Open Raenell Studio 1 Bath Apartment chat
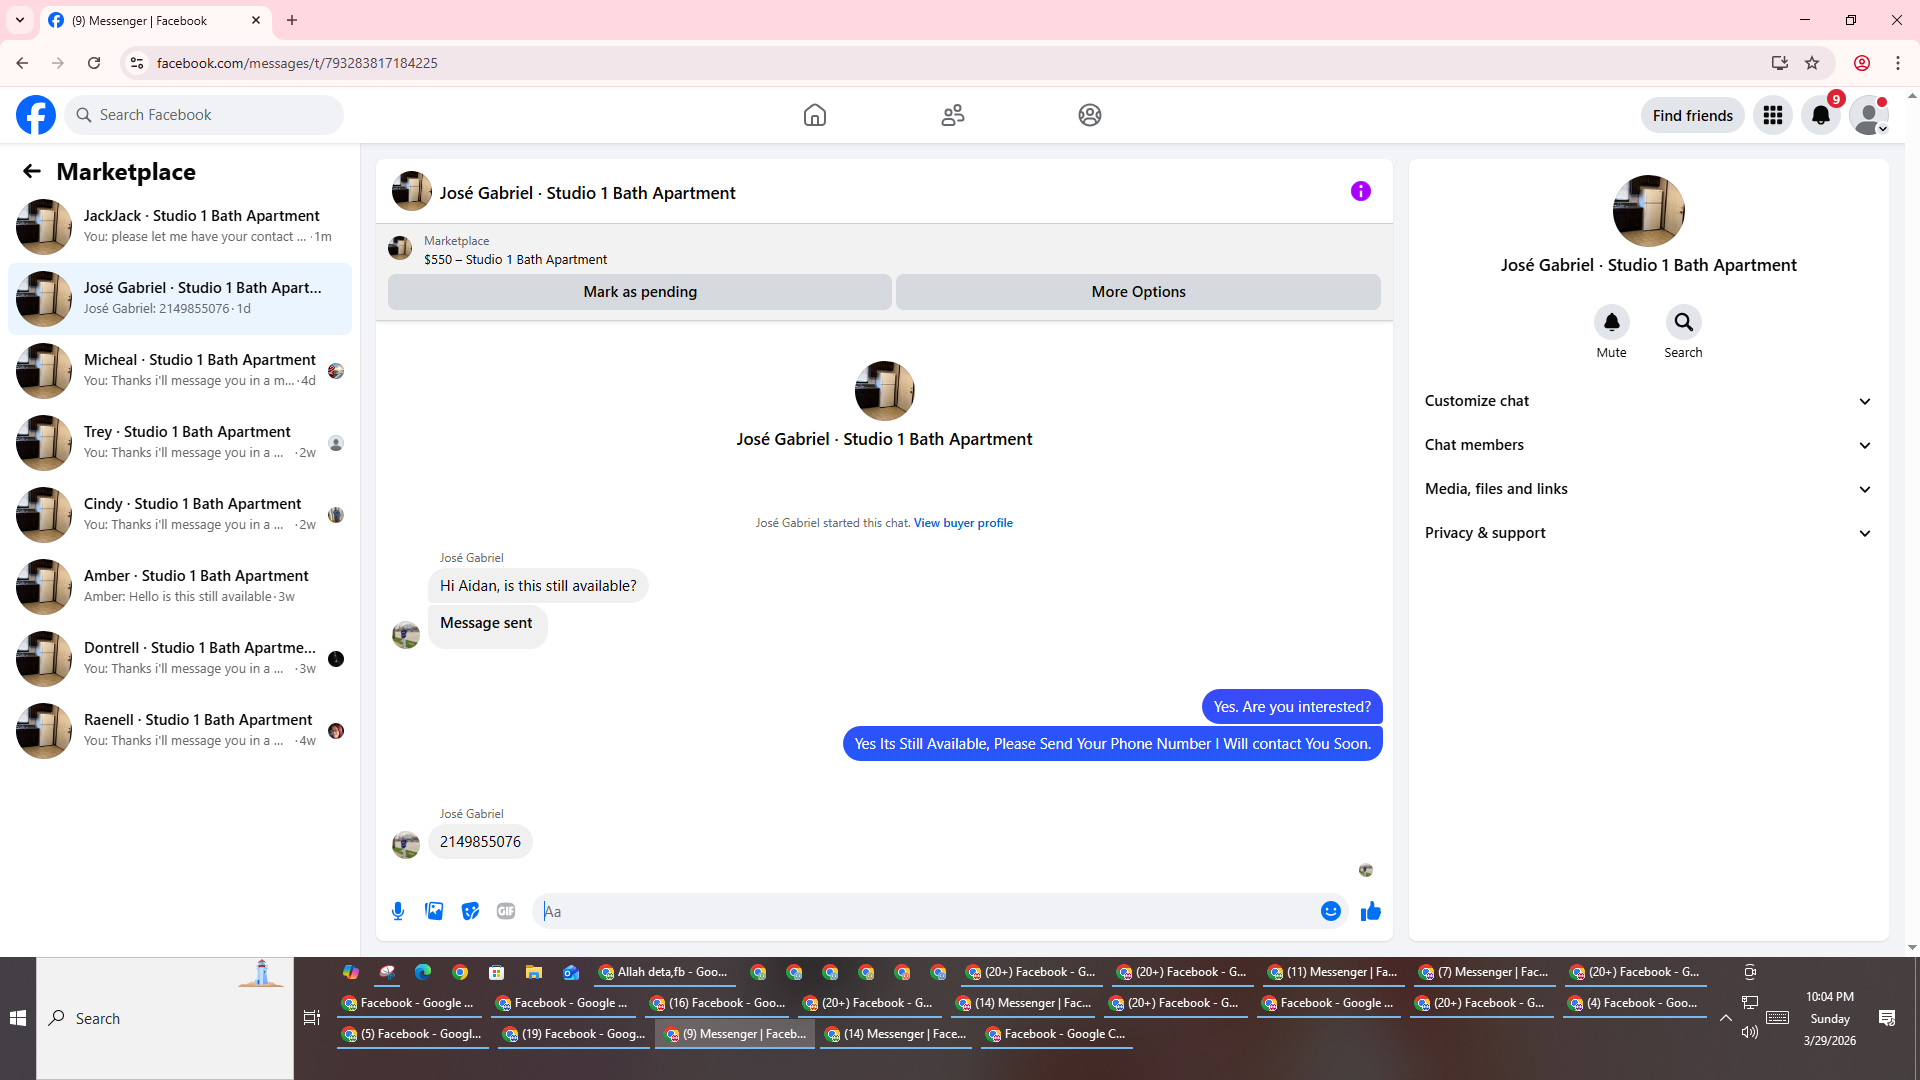Image resolution: width=1920 pixels, height=1080 pixels. 180,731
